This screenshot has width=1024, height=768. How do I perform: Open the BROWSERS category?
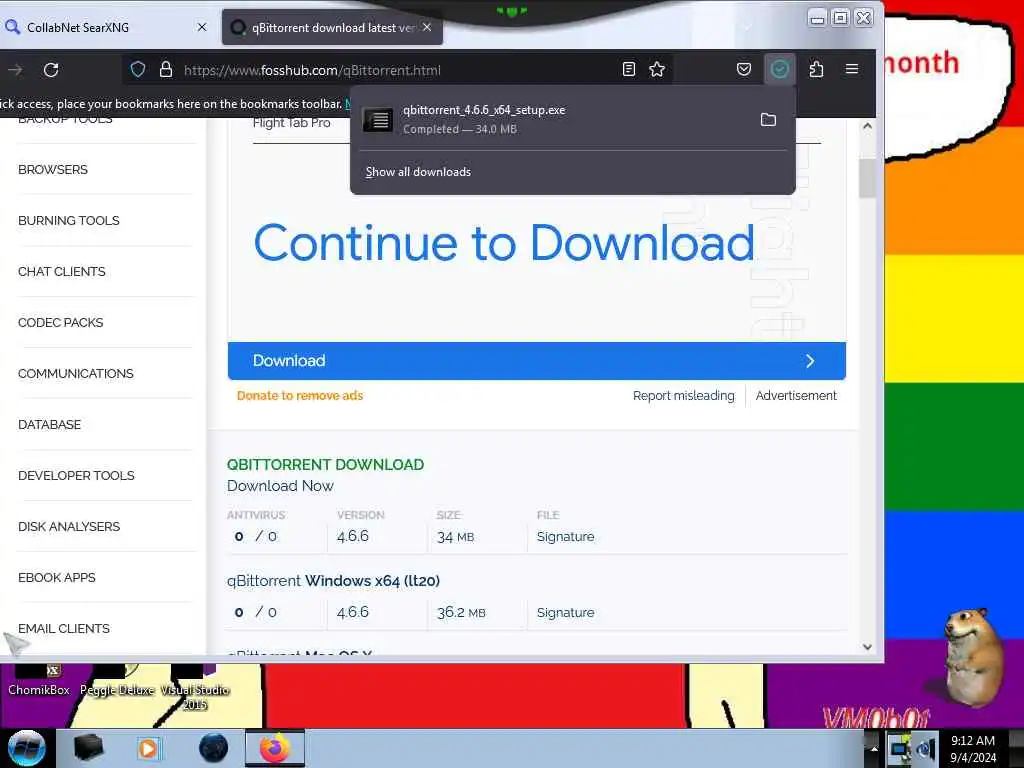point(53,170)
